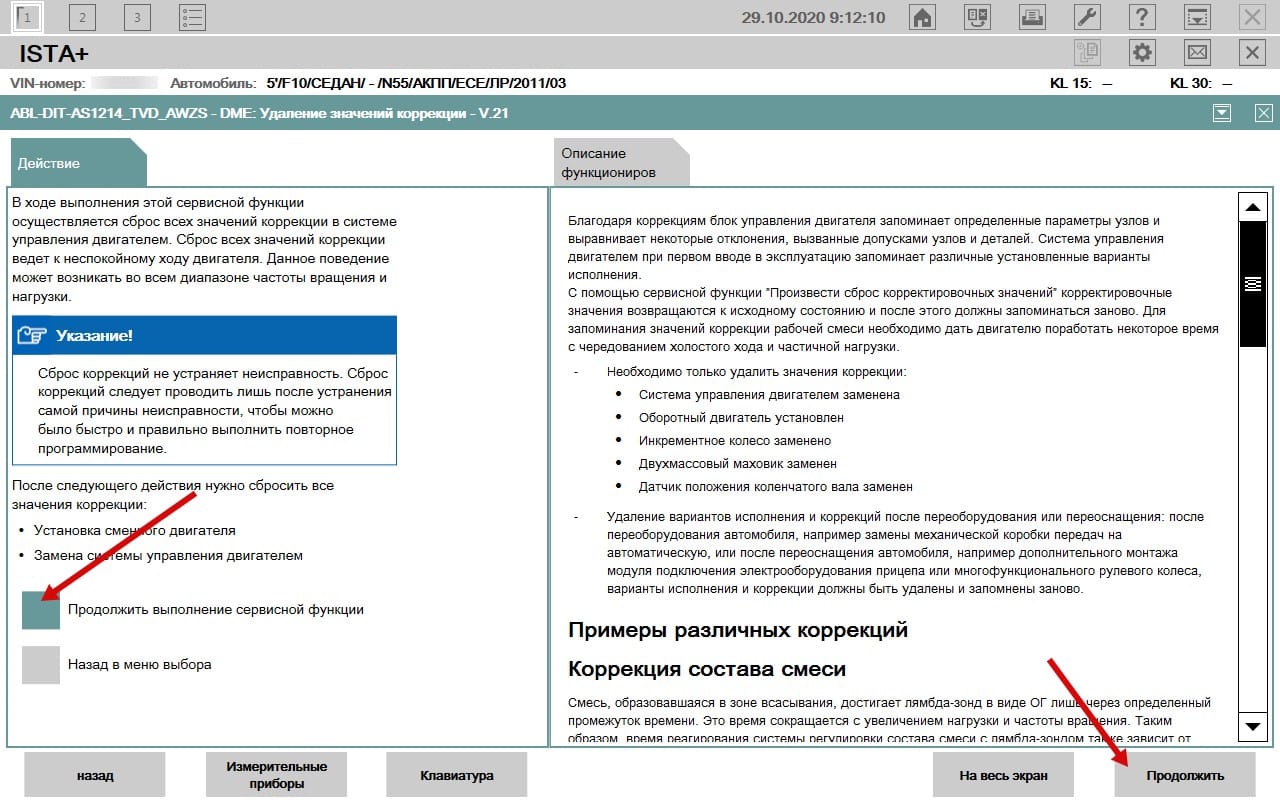
Task: Click the scrollbar down arrow
Action: pyautogui.click(x=1252, y=726)
